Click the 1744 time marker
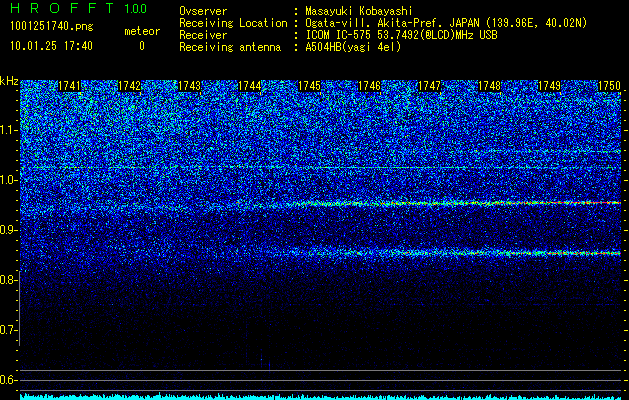 tap(250, 86)
